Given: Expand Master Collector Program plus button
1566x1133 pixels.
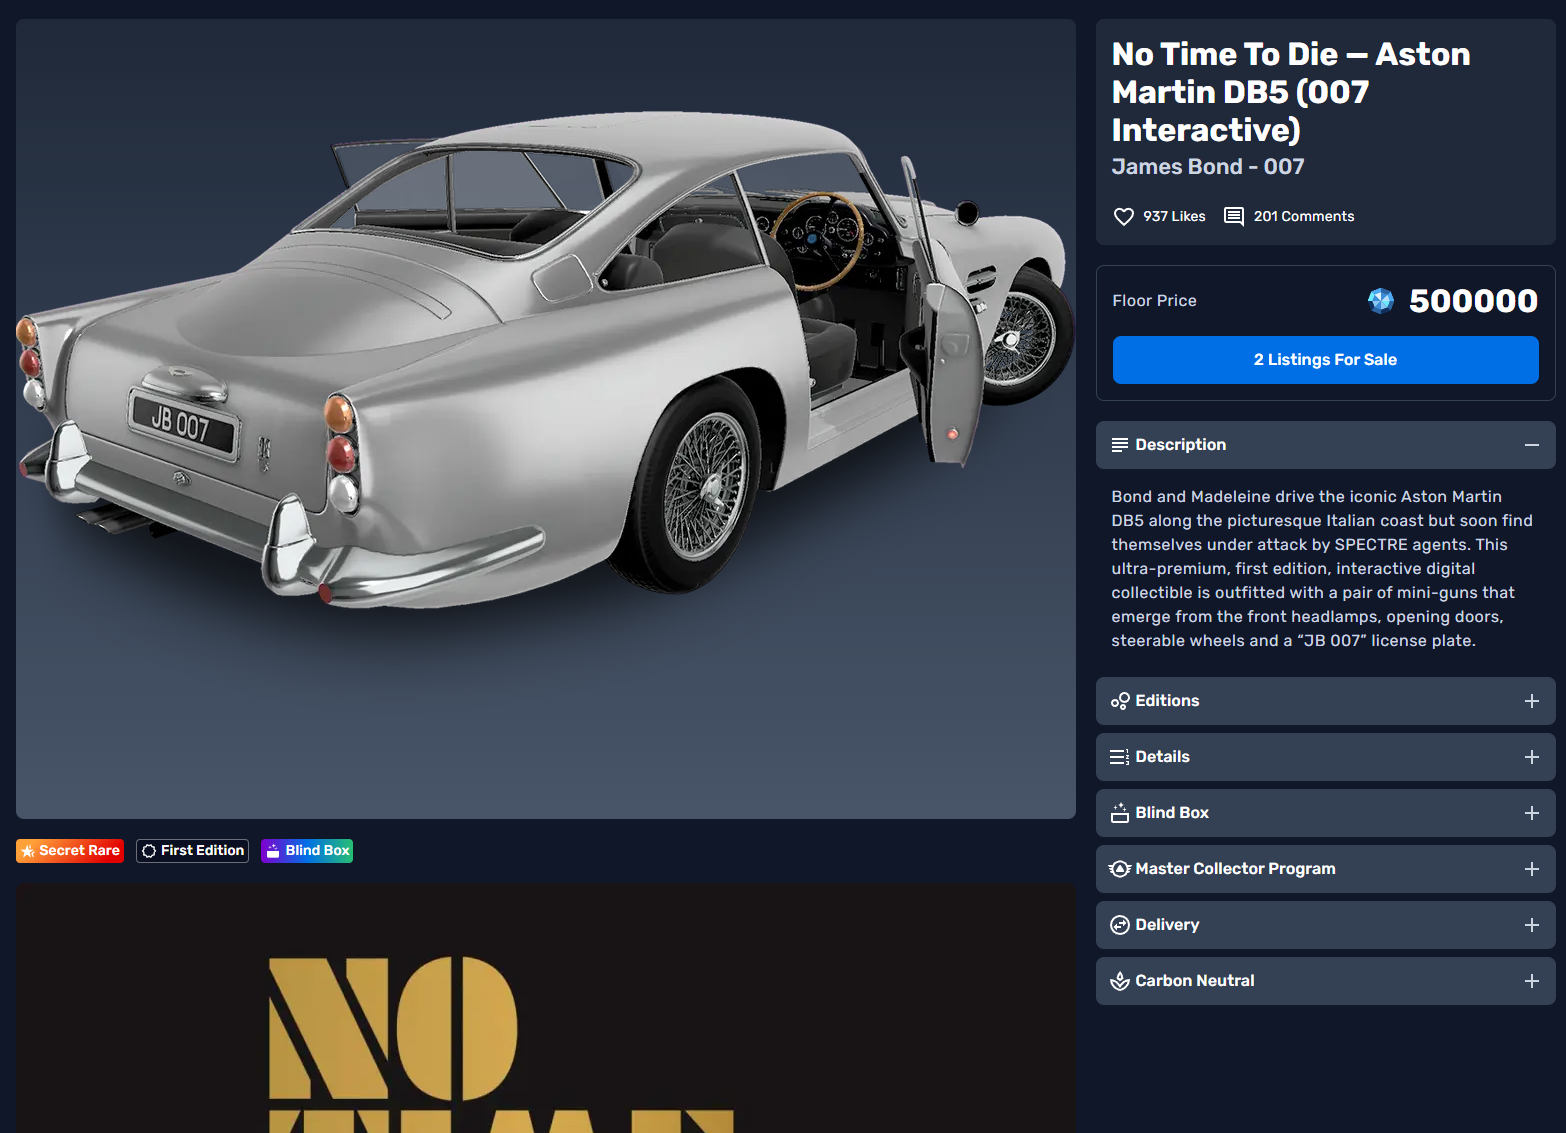Looking at the screenshot, I should (1531, 869).
